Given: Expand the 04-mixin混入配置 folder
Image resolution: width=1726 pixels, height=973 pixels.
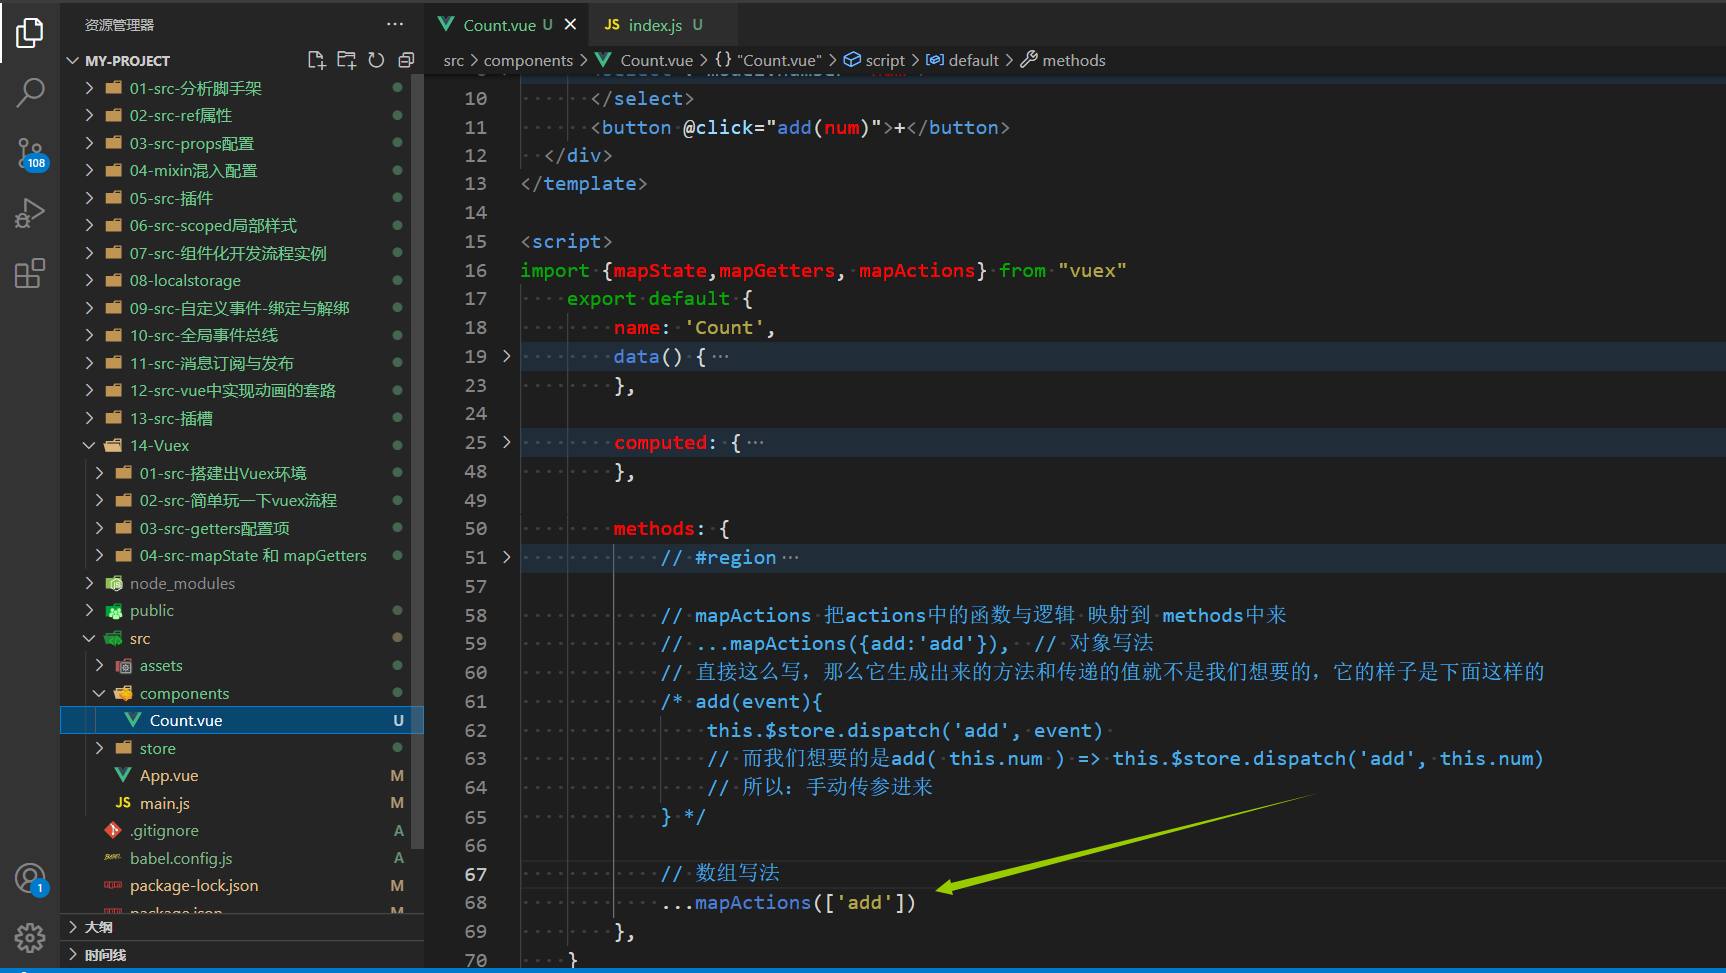Looking at the screenshot, I should click(x=90, y=170).
